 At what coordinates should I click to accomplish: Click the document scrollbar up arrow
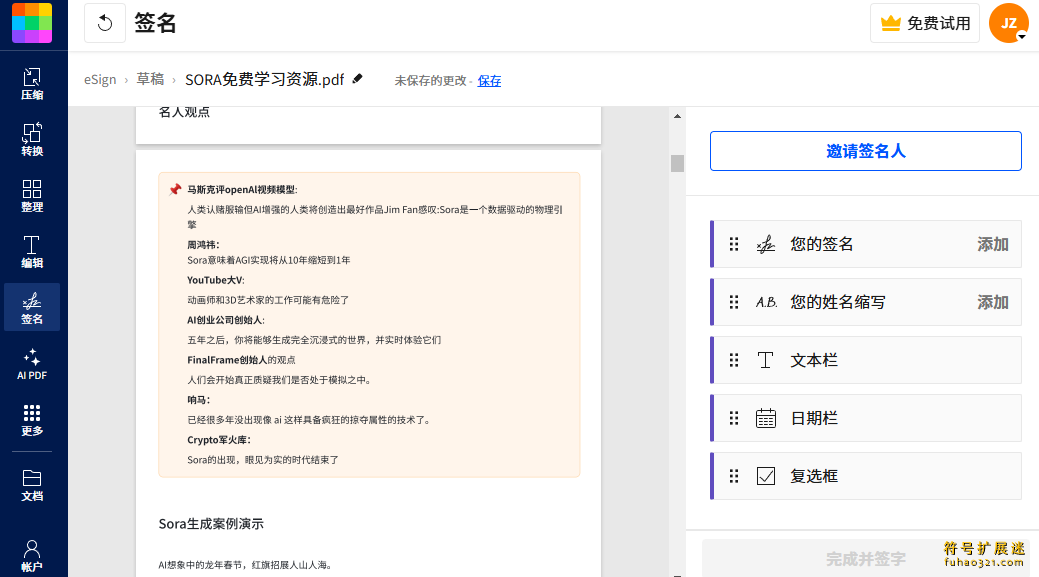tap(677, 117)
